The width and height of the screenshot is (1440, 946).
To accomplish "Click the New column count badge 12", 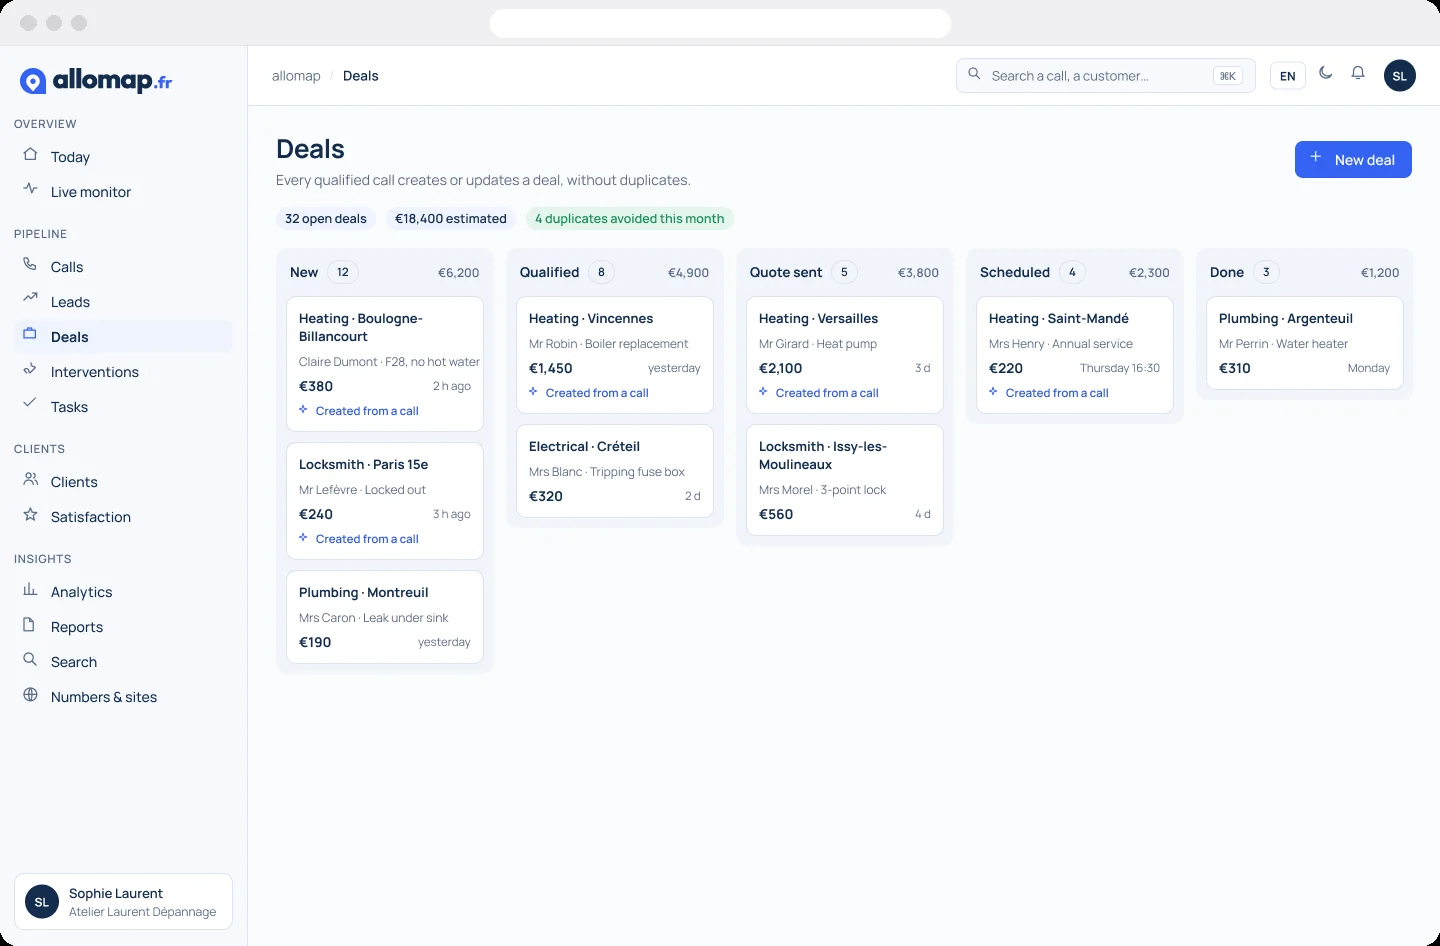I will tap(343, 272).
